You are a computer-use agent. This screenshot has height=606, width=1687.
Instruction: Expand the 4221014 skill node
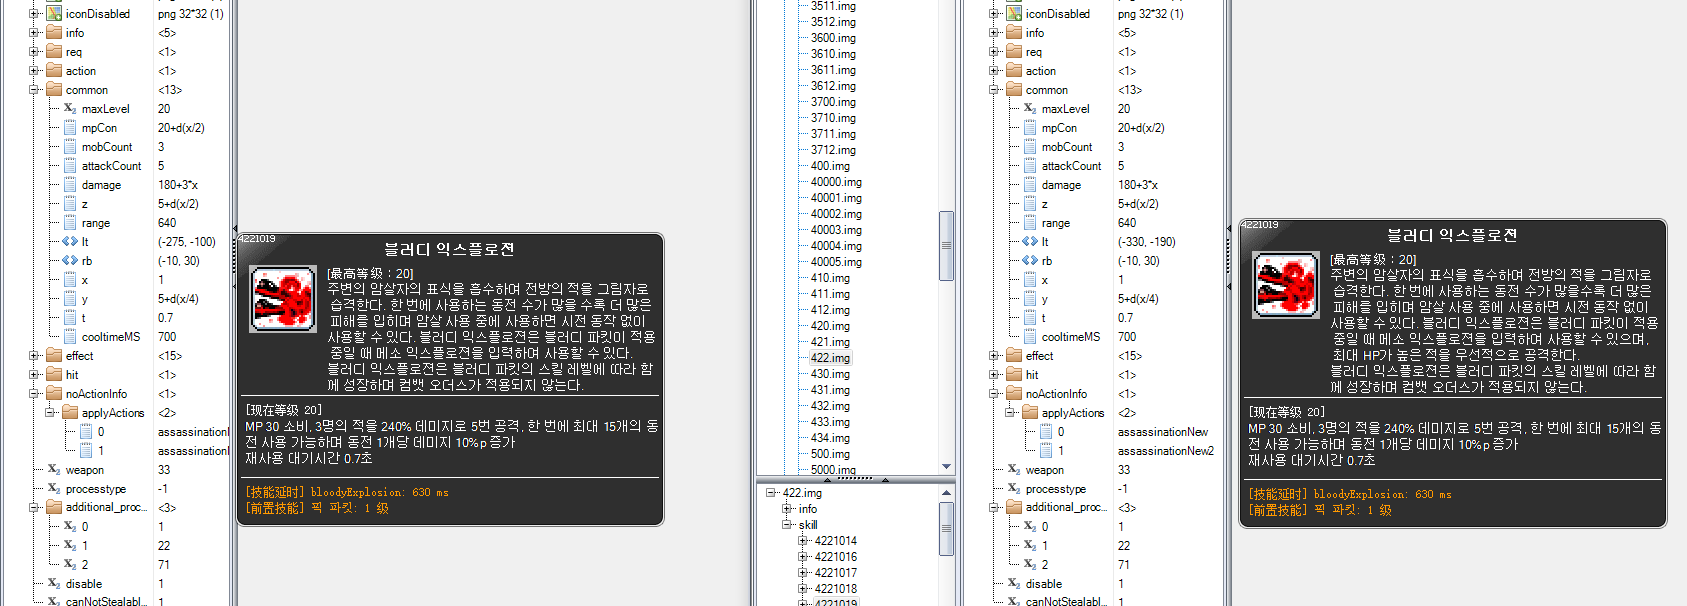tap(803, 541)
